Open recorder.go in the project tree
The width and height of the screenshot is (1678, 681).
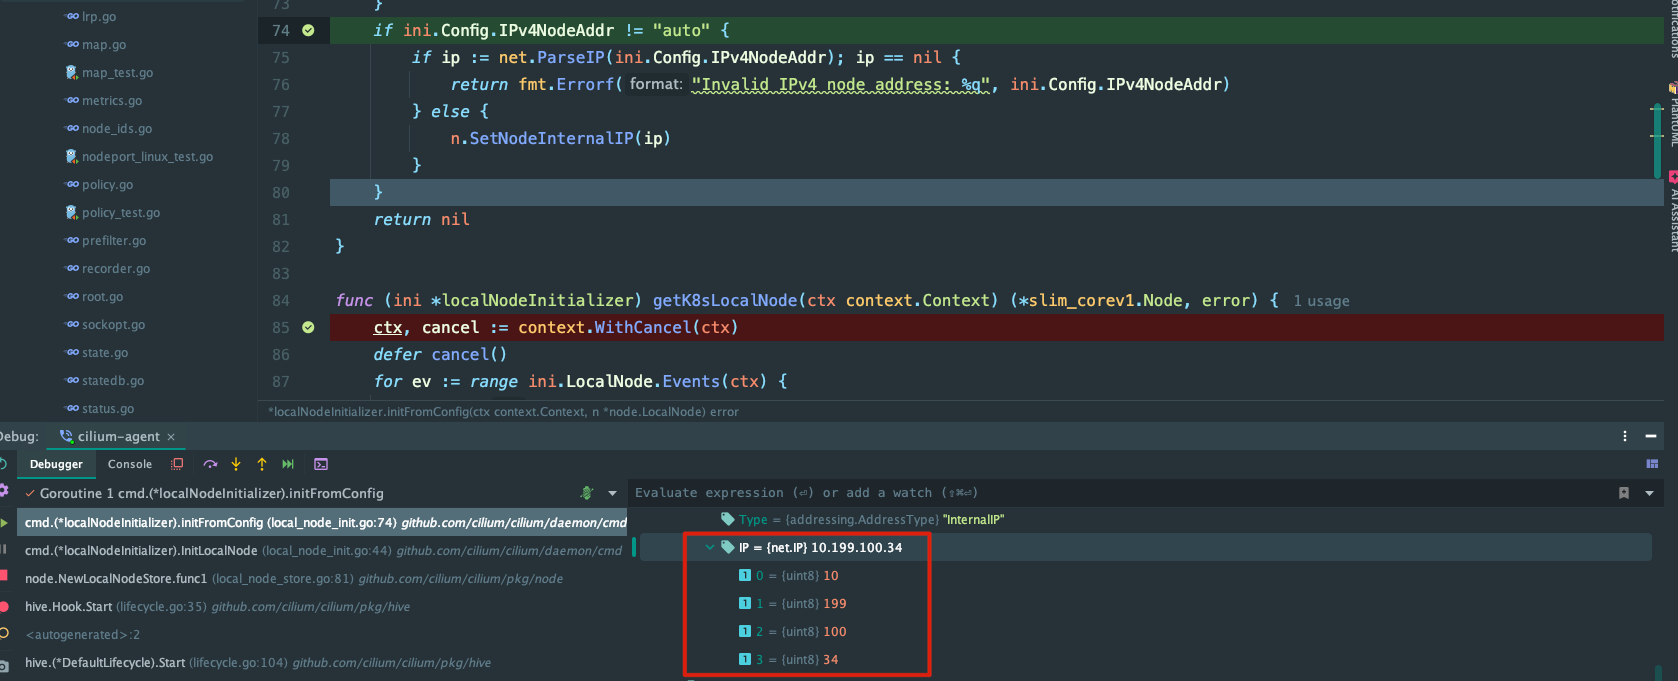tap(116, 269)
